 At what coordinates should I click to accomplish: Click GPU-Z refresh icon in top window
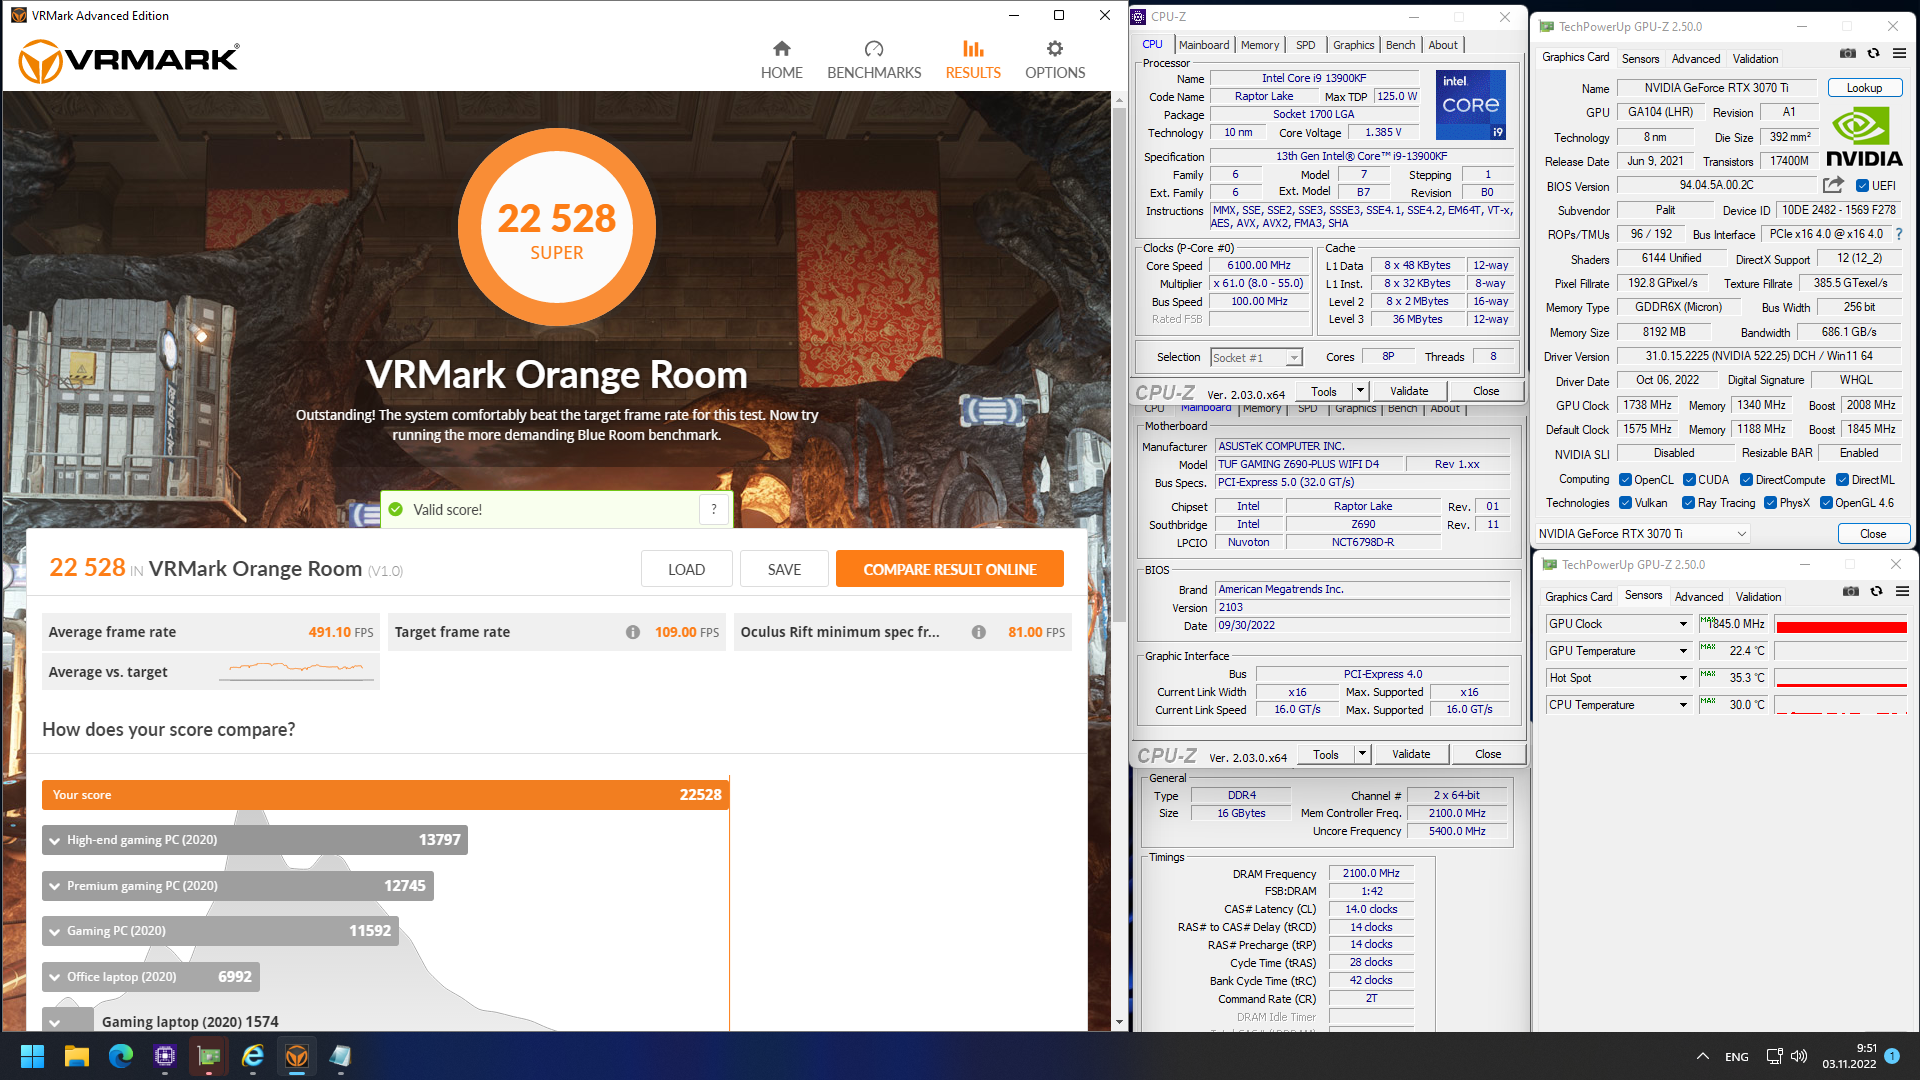1874,54
